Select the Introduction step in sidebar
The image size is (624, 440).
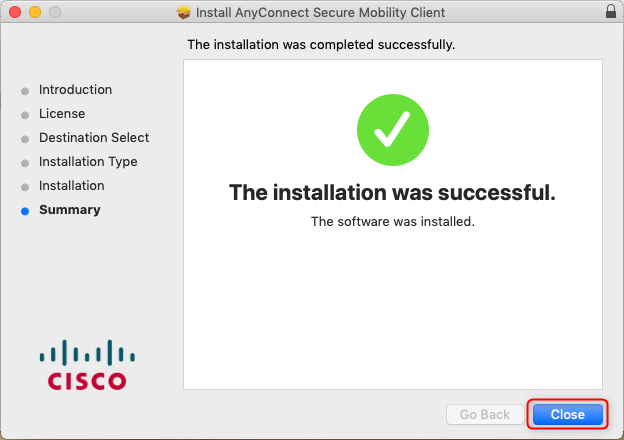[x=75, y=90]
